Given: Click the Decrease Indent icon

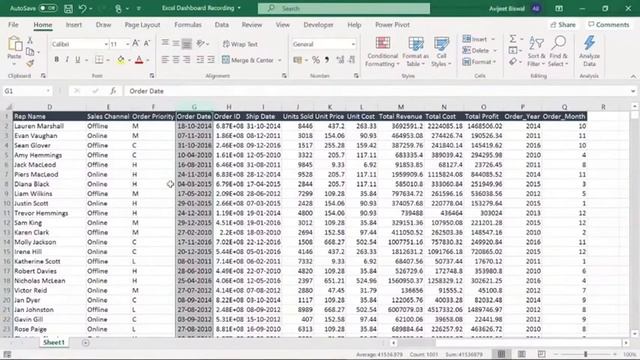Looking at the screenshot, I should tap(200, 60).
